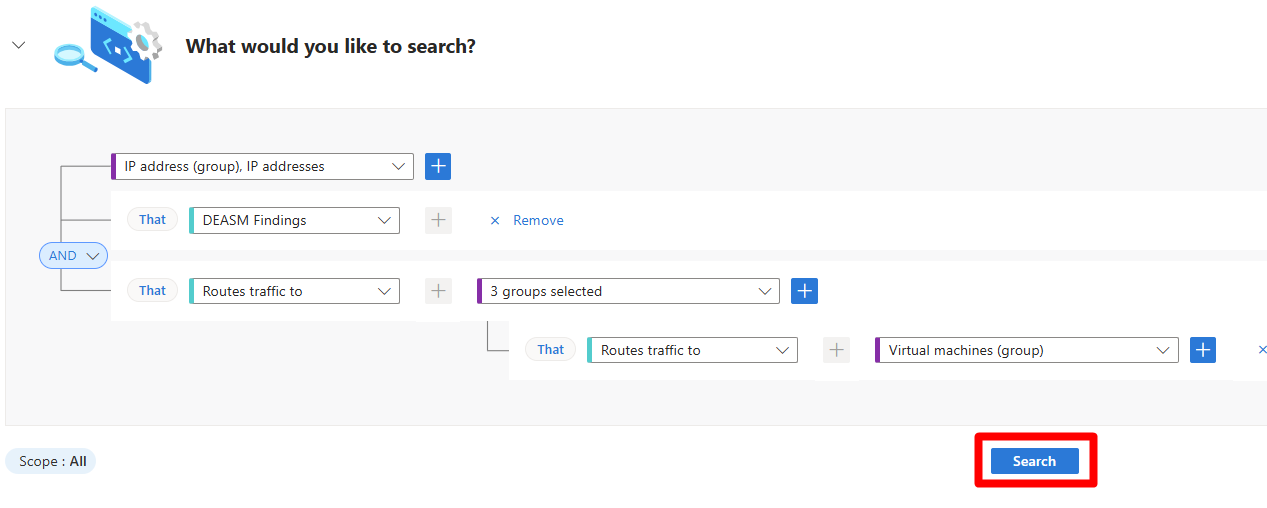This screenshot has width=1267, height=508.
Task: Open the DEASM Findings dropdown
Action: point(294,220)
